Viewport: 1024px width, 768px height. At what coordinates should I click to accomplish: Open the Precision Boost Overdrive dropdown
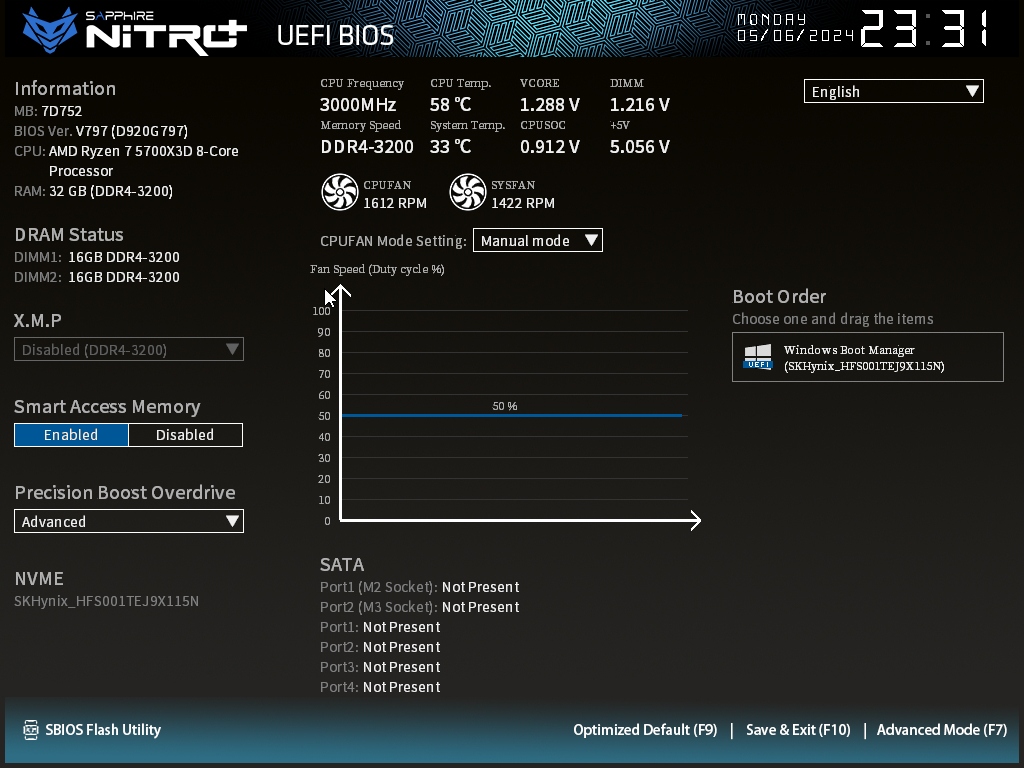click(x=129, y=521)
